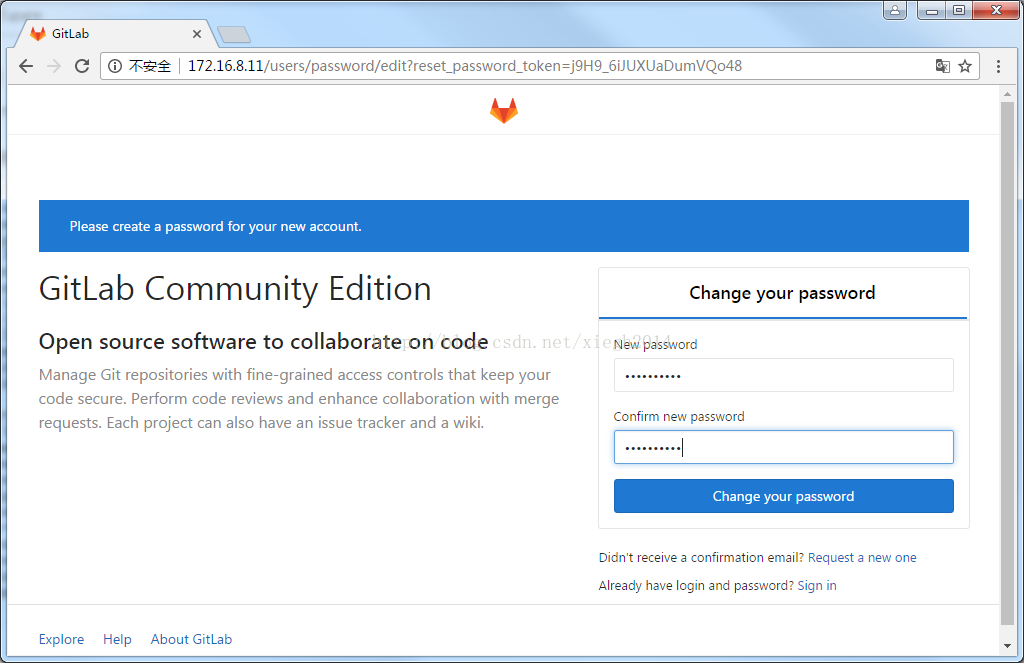
Task: Submit with Change your password button
Action: (x=783, y=496)
